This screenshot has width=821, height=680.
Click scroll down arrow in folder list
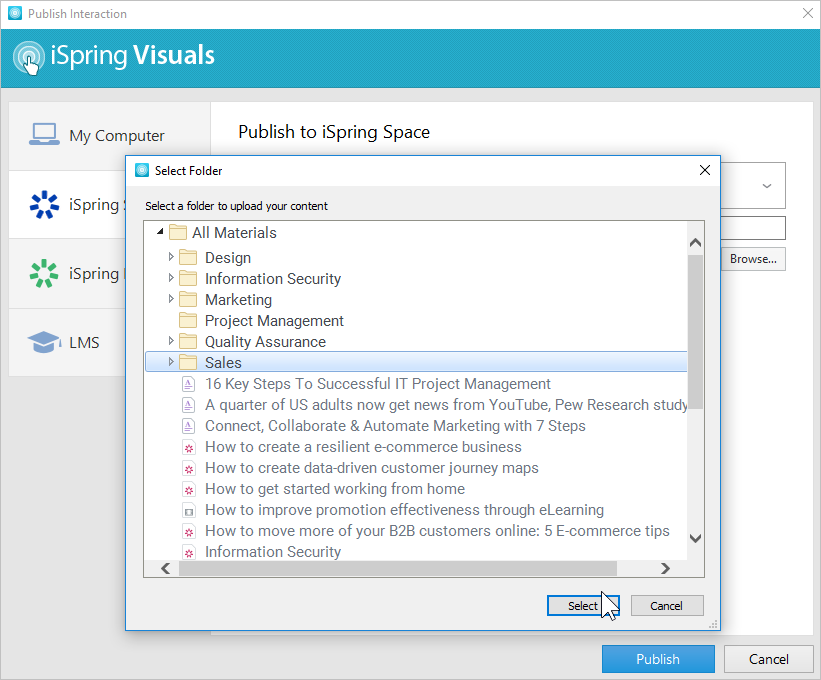pos(695,538)
